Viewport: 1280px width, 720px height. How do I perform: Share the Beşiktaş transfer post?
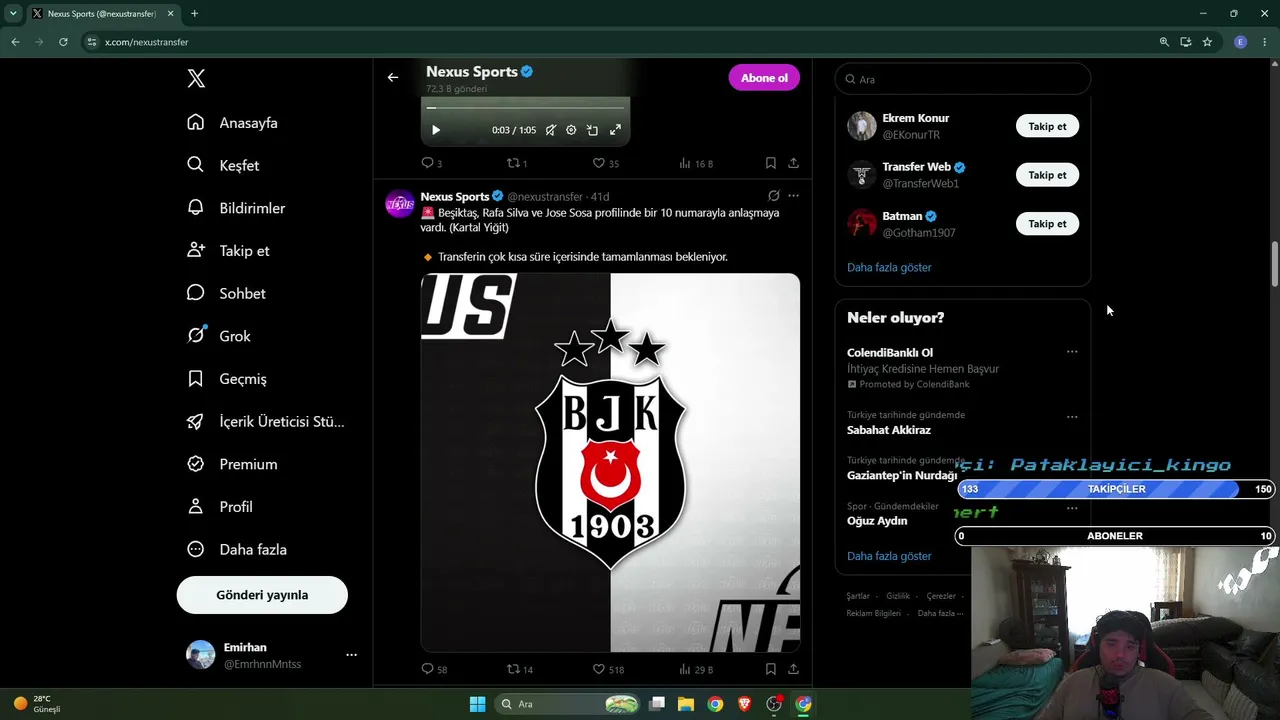click(x=793, y=669)
